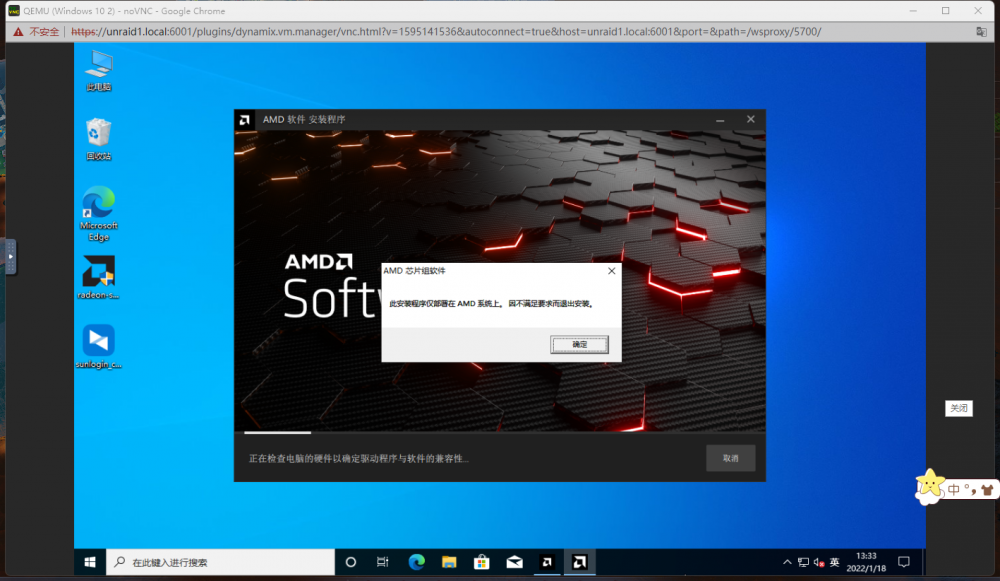Image resolution: width=1000 pixels, height=581 pixels.
Task: Launch Edge from the taskbar
Action: [x=416, y=562]
